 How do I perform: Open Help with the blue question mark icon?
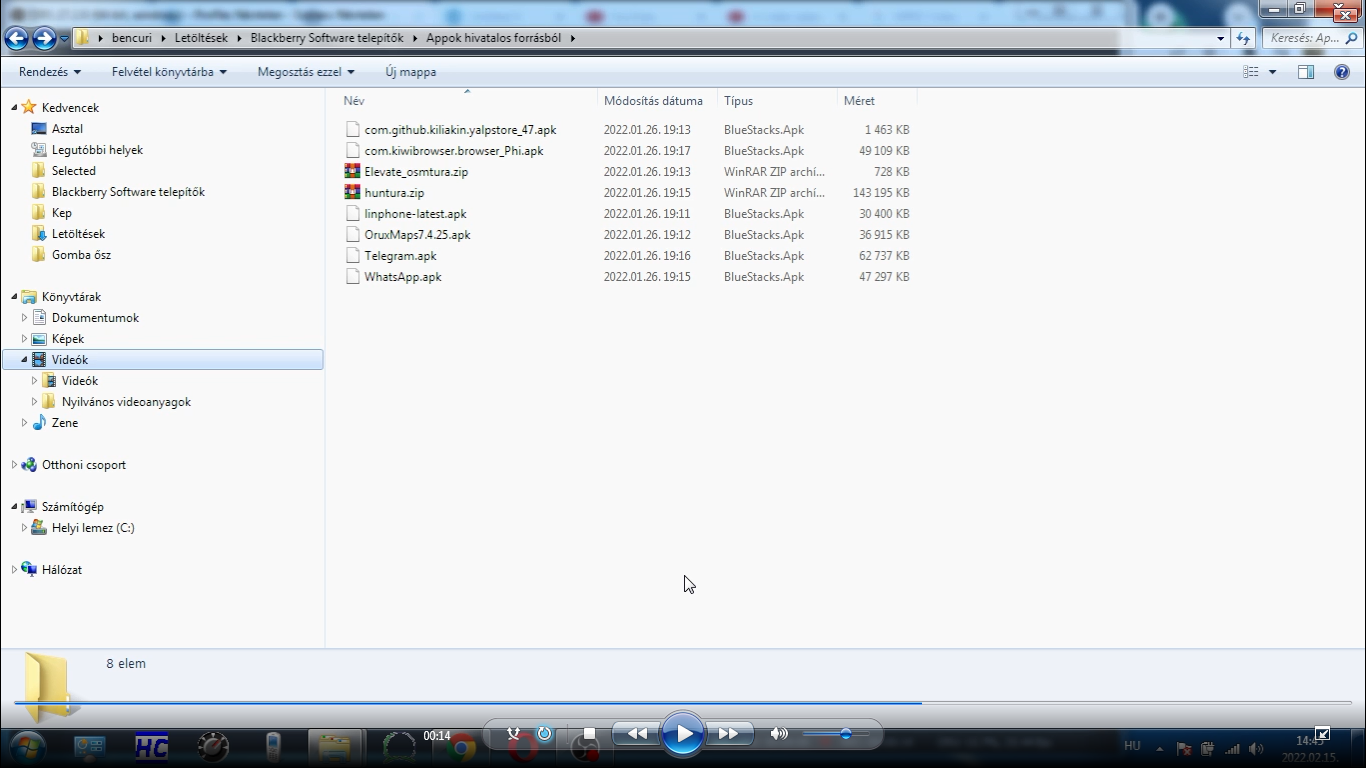(x=1342, y=72)
